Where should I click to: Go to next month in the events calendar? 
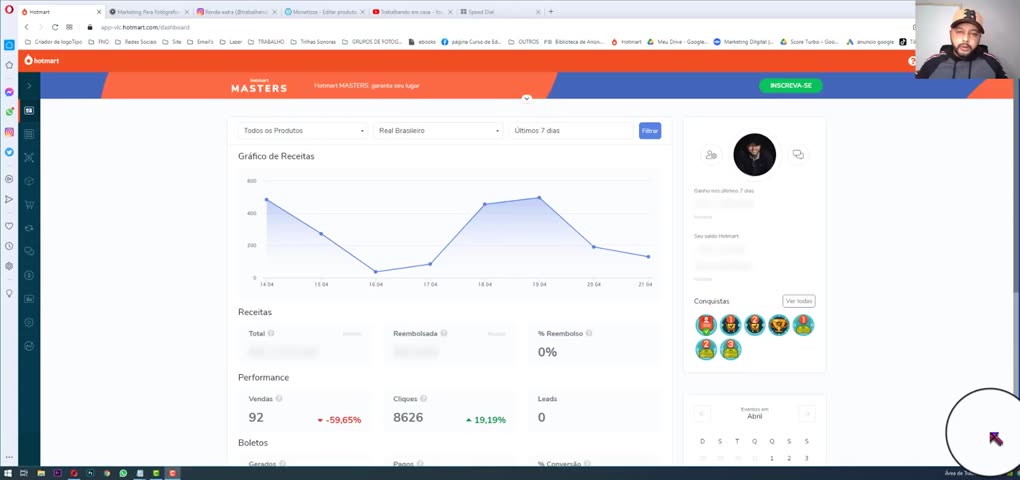point(807,414)
